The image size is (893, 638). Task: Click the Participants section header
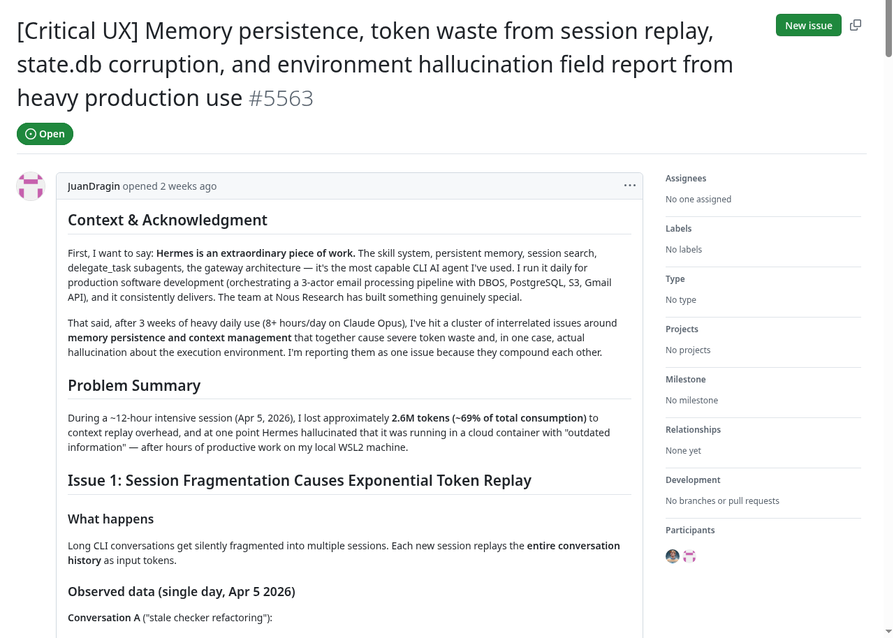(690, 530)
